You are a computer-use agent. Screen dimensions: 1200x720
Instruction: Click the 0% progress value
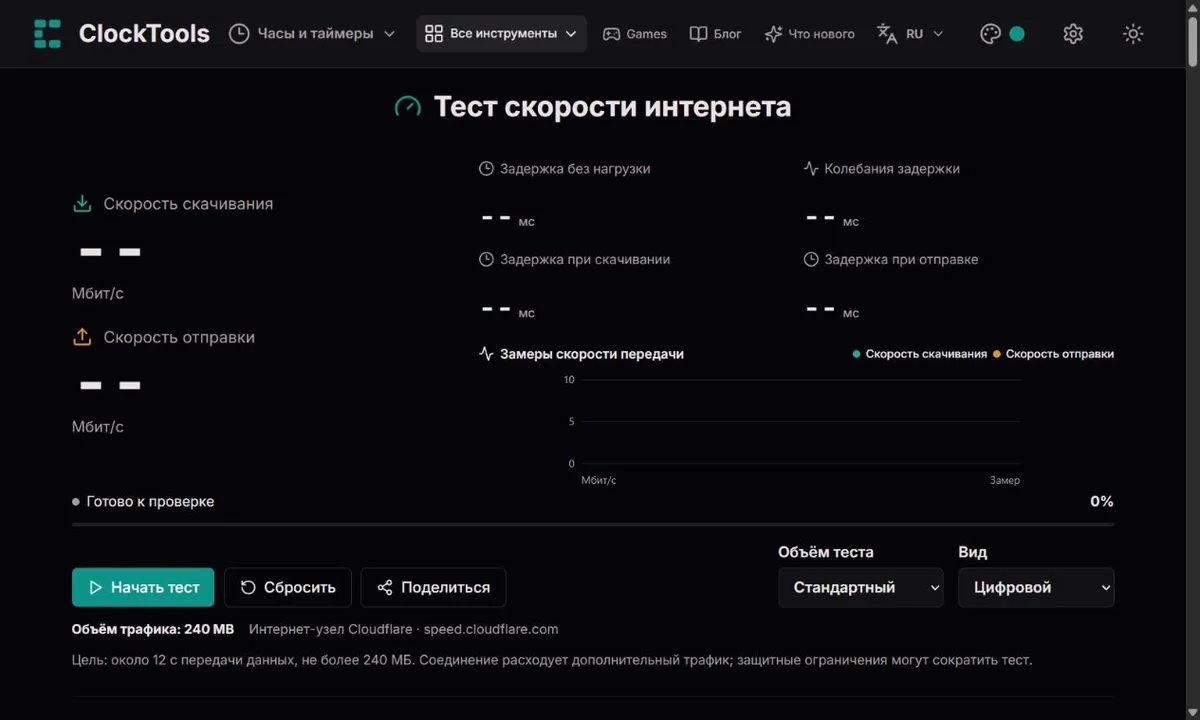pos(1101,502)
